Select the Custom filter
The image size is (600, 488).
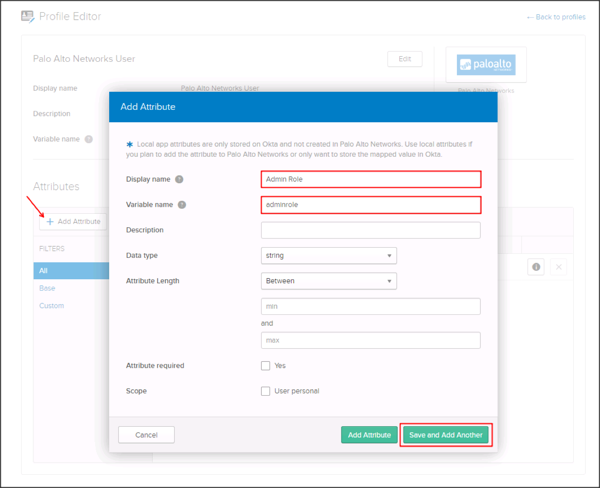click(x=51, y=306)
